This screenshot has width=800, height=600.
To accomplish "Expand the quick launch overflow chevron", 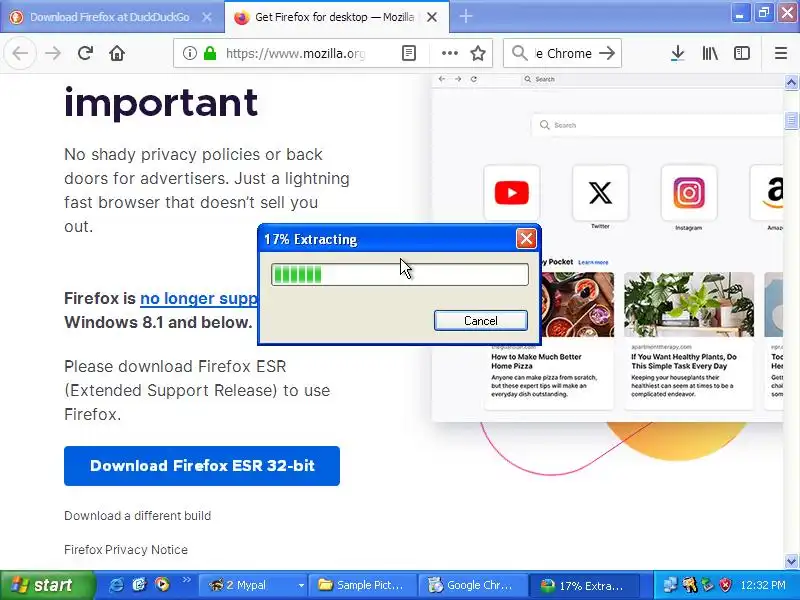I will click(186, 580).
